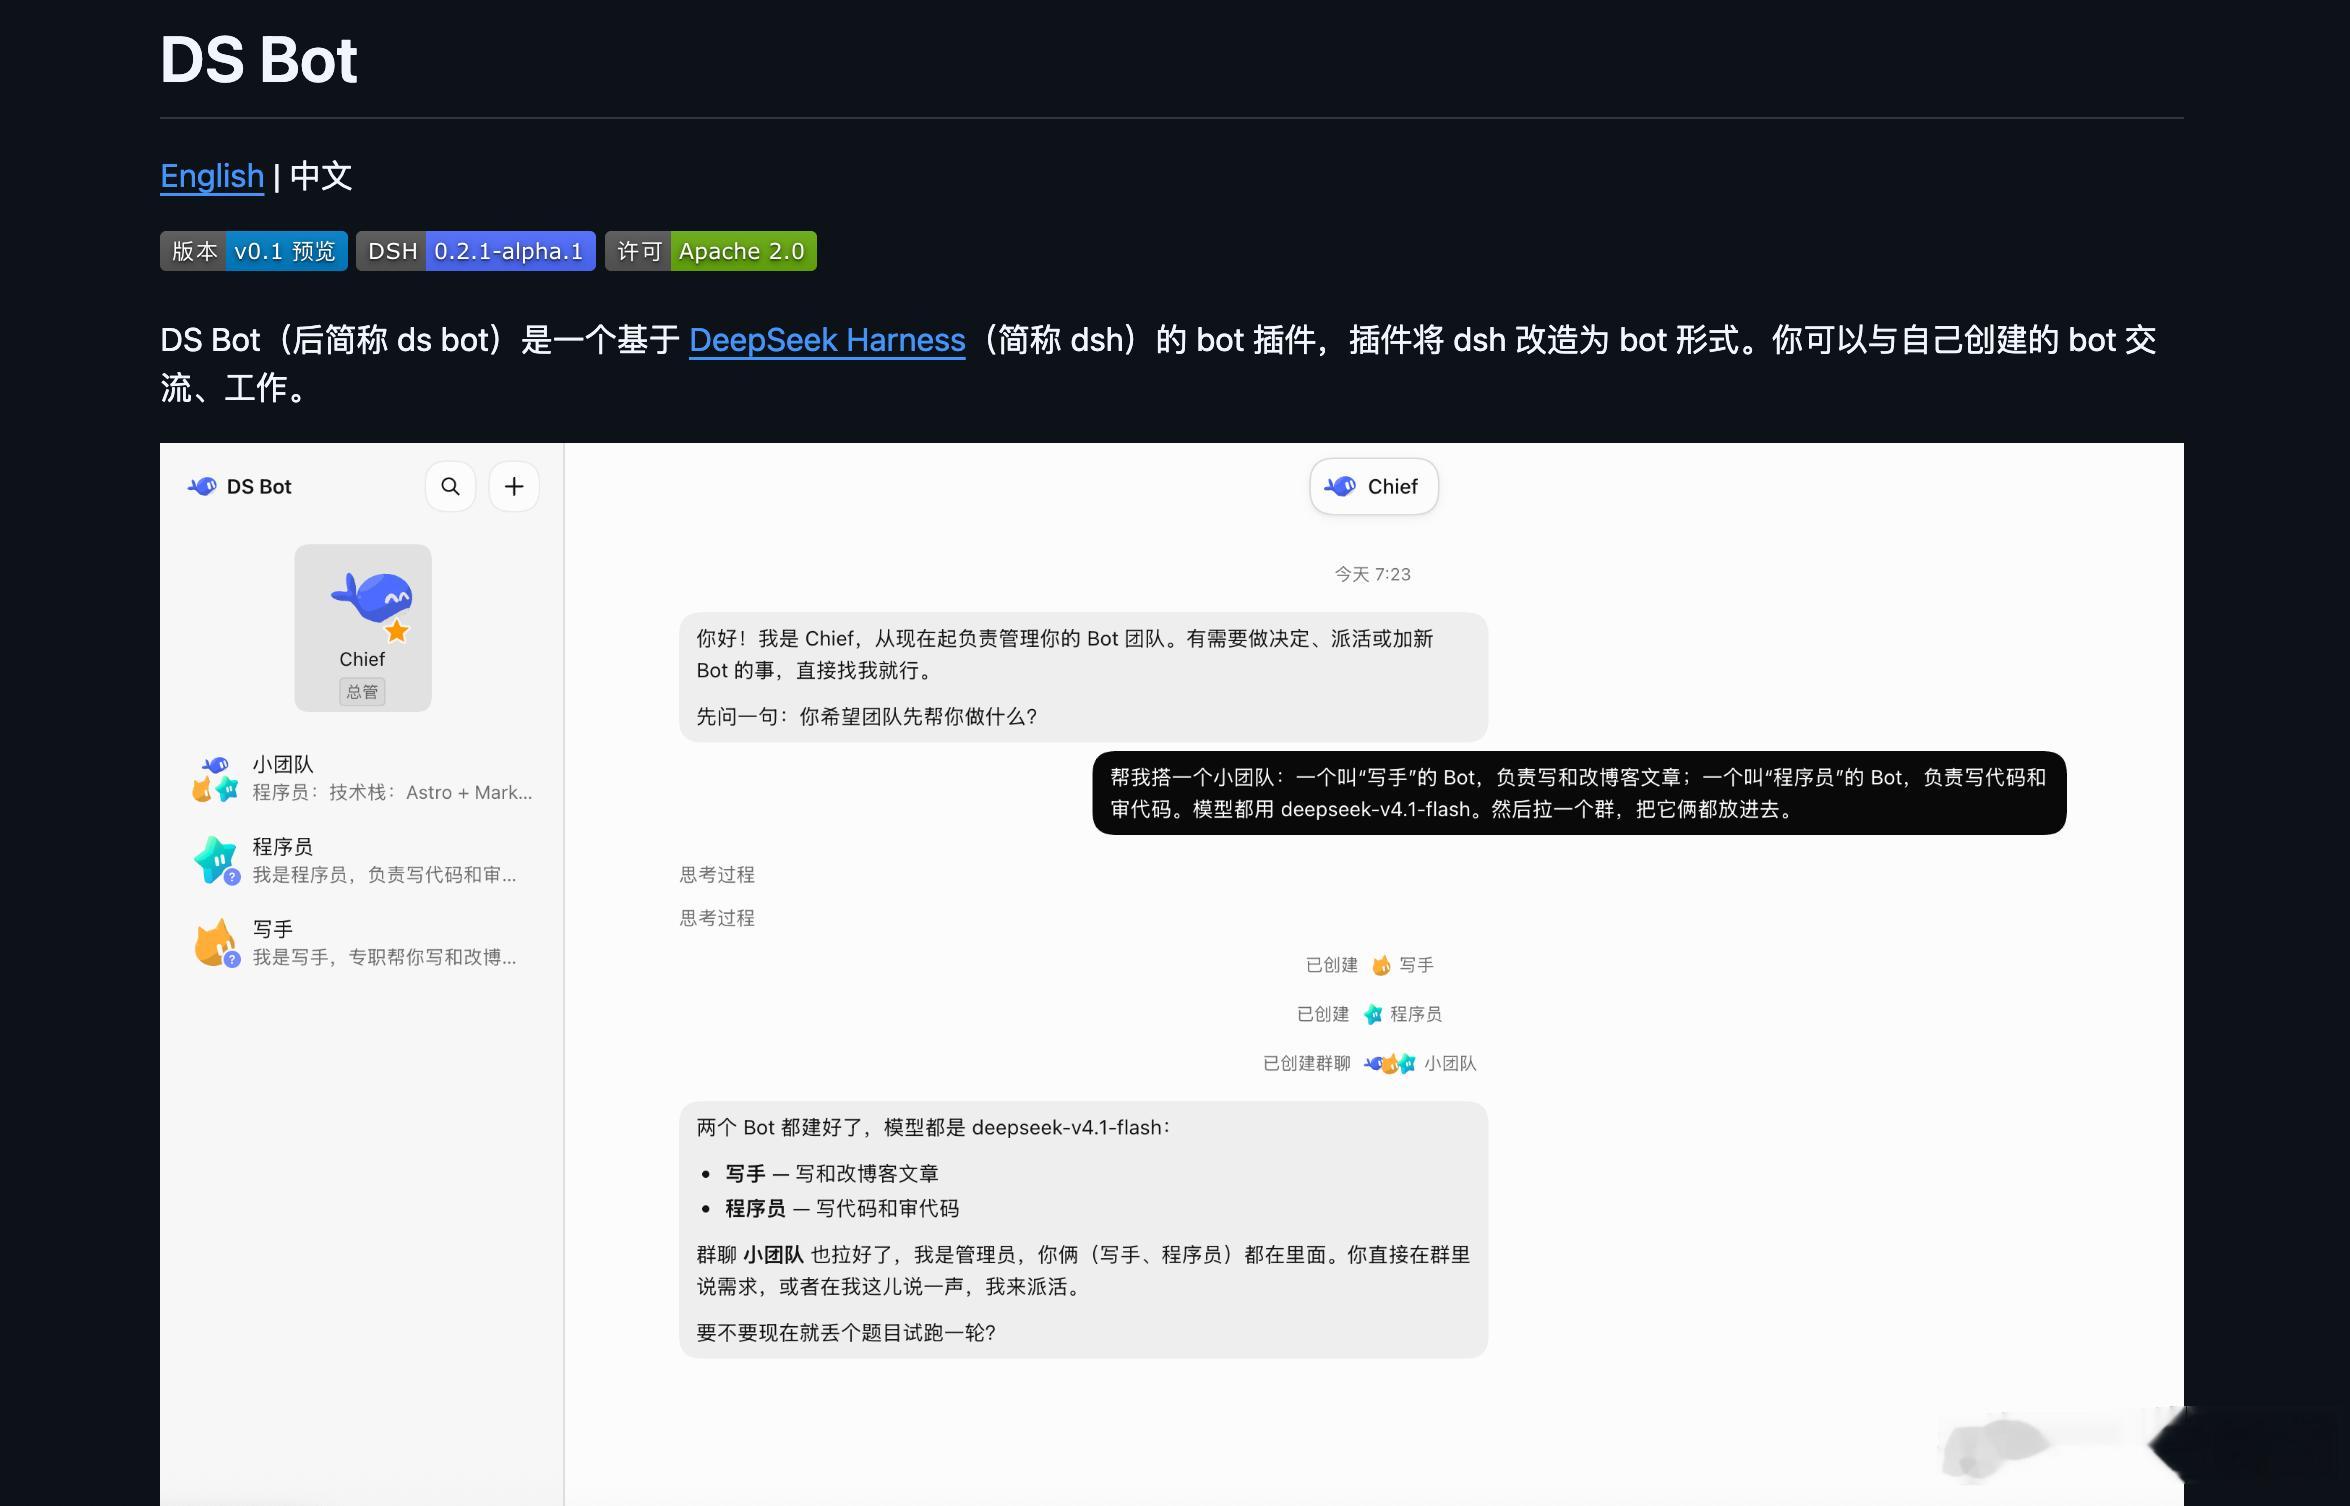Click the 程序员 — 写代码和审代码 bullet
2350x1506 pixels.
(x=842, y=1208)
